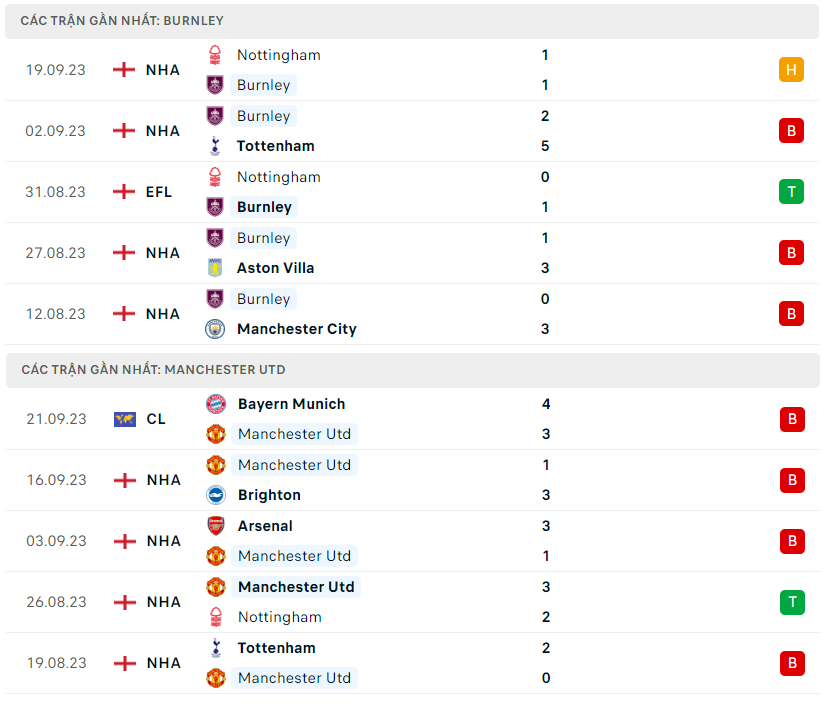Click green T badge for Man Utd vs Nottingham
Image resolution: width=823 pixels, height=704 pixels.
click(792, 602)
